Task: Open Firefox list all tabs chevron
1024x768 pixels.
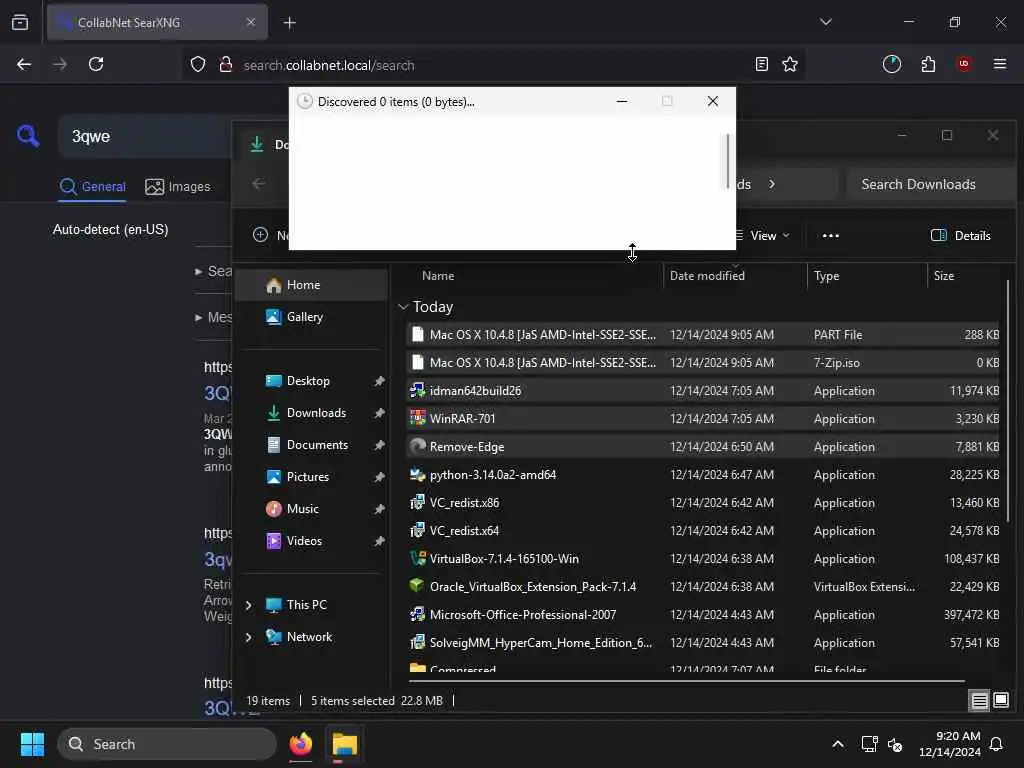Action: pyautogui.click(x=825, y=22)
